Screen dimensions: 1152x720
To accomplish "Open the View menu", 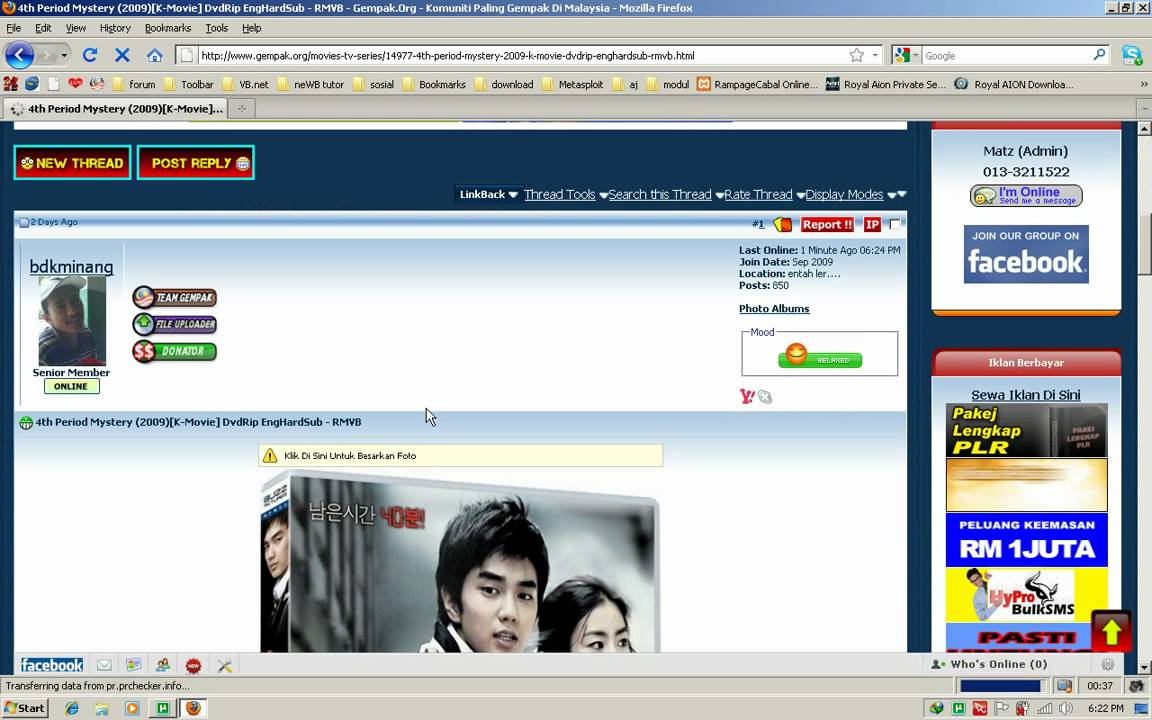I will [x=76, y=28].
